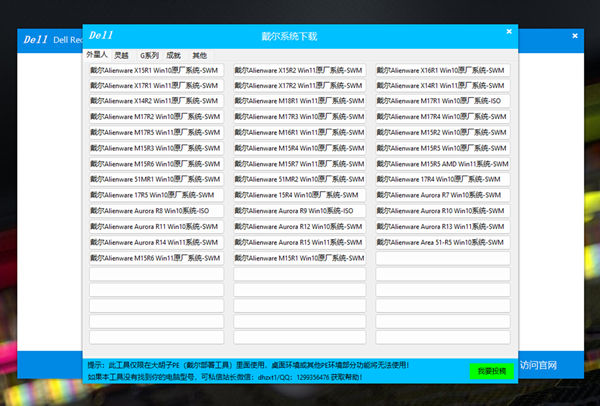Click Alienware Area 51-R5 Win10系统-SWM

[x=443, y=242]
